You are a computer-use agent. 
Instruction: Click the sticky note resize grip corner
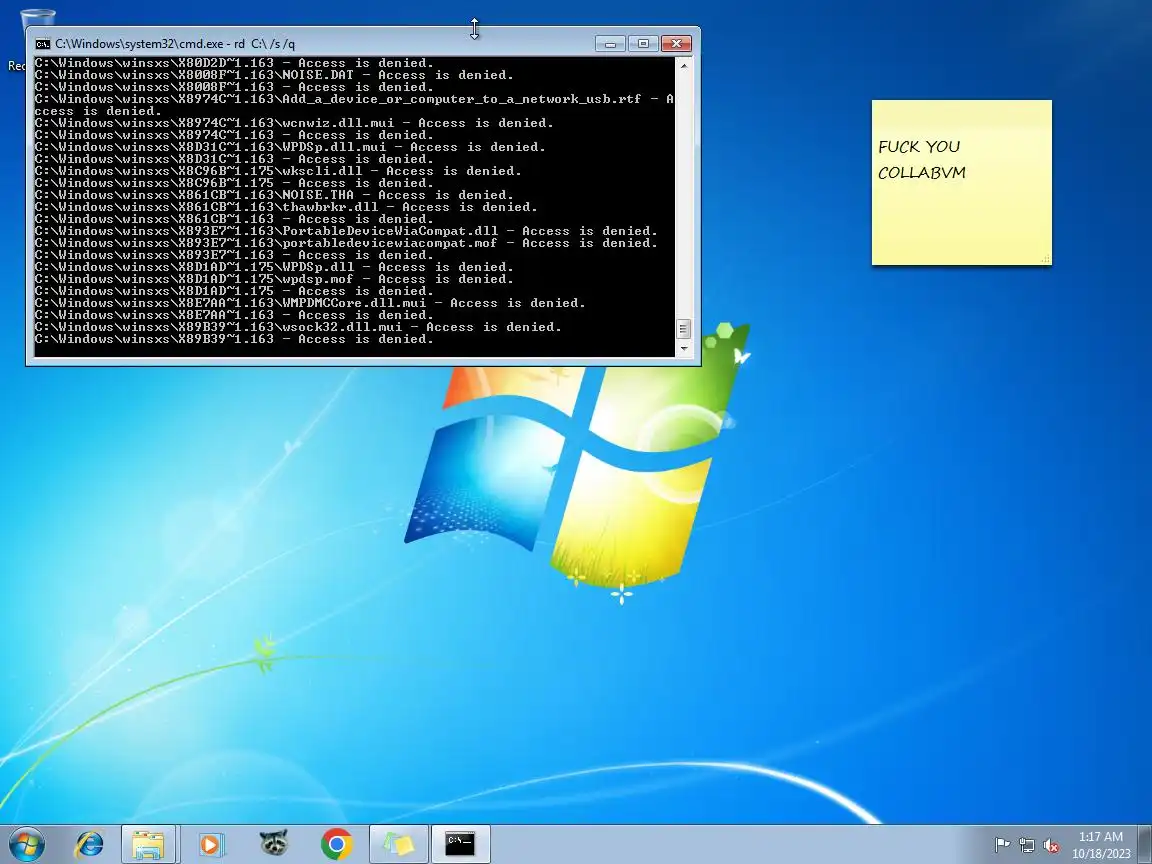pyautogui.click(x=1045, y=259)
